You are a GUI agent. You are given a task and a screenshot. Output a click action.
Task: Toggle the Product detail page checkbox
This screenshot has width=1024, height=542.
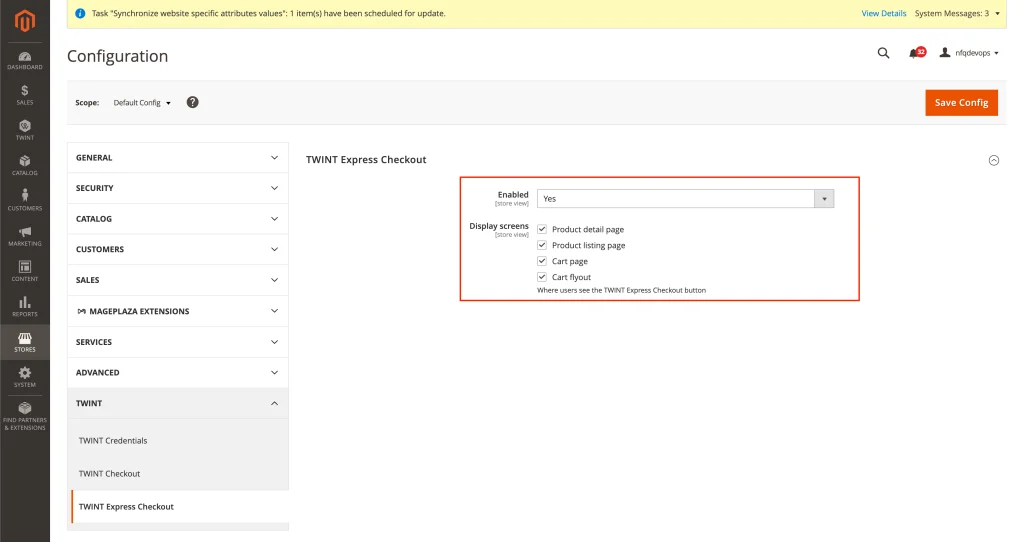point(542,229)
